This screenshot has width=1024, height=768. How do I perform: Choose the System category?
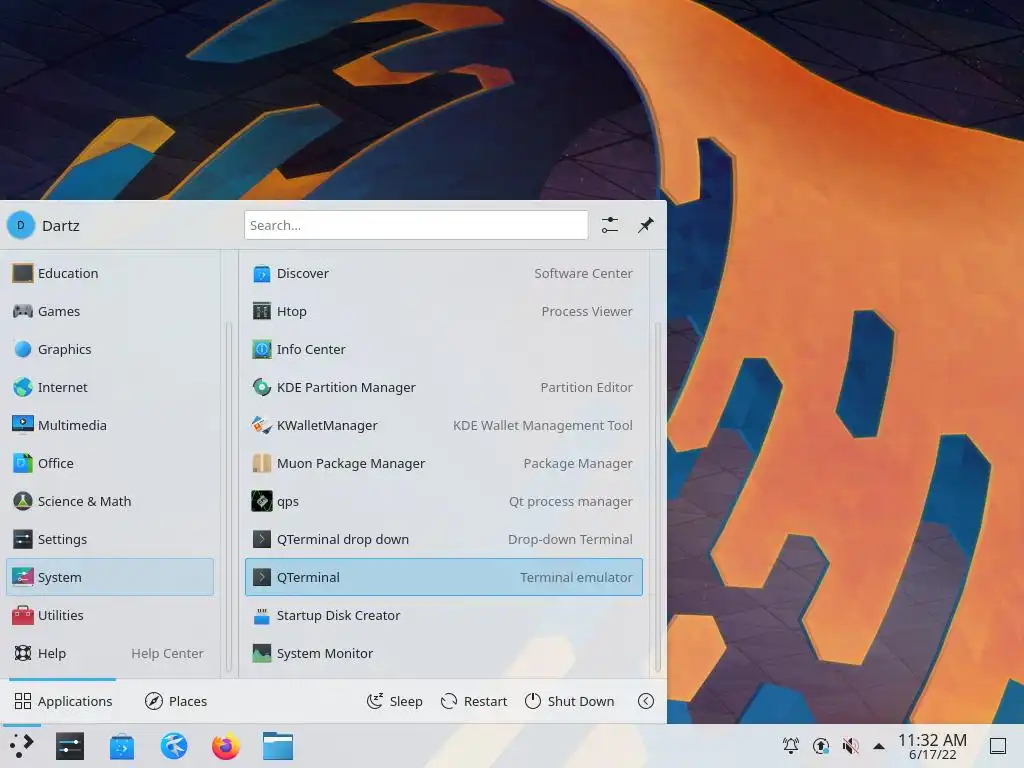point(110,577)
